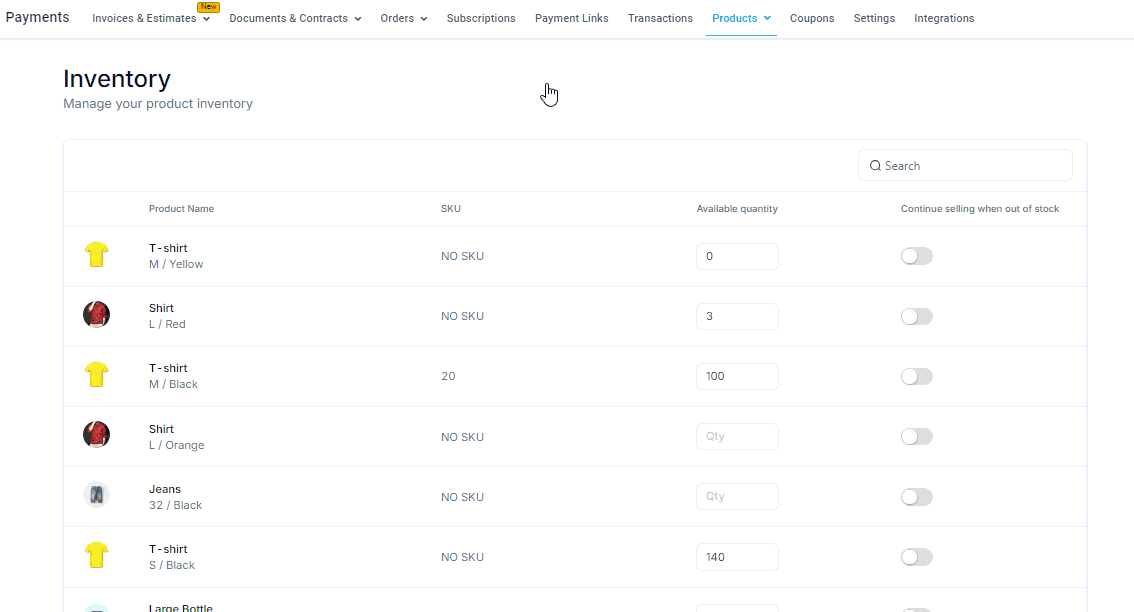Toggle continue selling for T-shirt M / Yellow
The width and height of the screenshot is (1134, 612).
coord(916,256)
